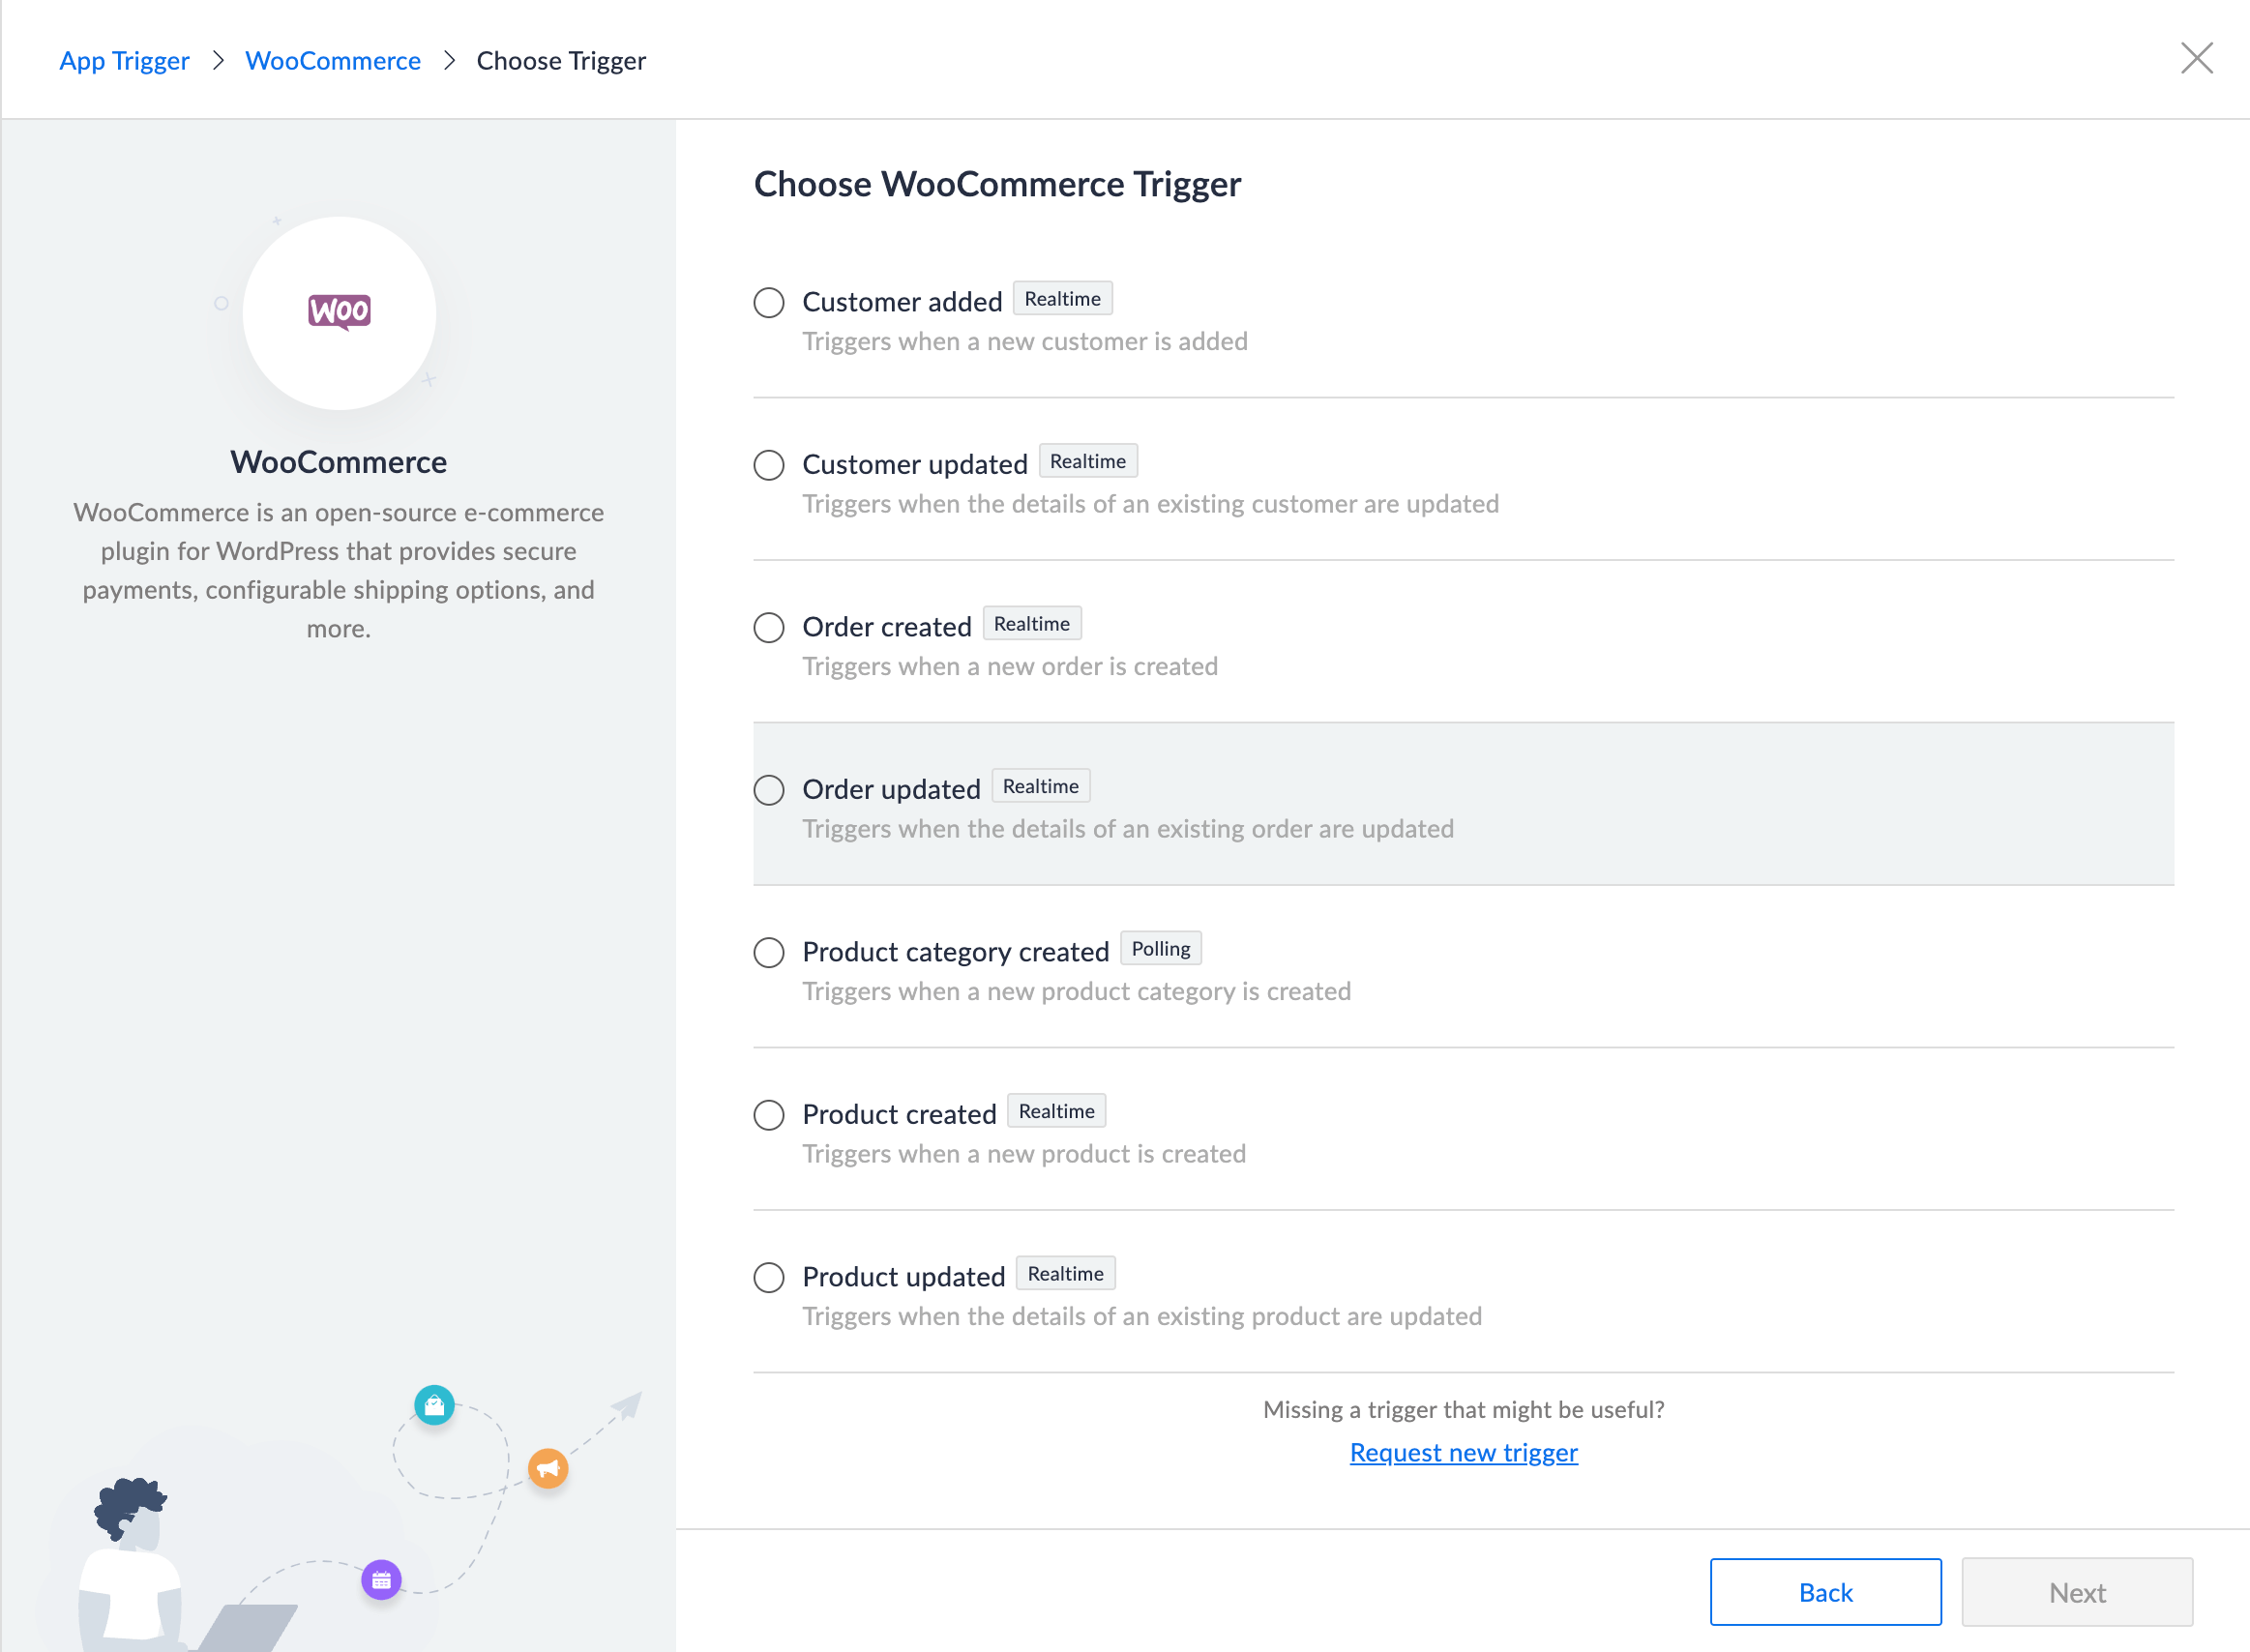Click the orange megaphone icon
The height and width of the screenshot is (1652, 2250).
pos(548,1468)
